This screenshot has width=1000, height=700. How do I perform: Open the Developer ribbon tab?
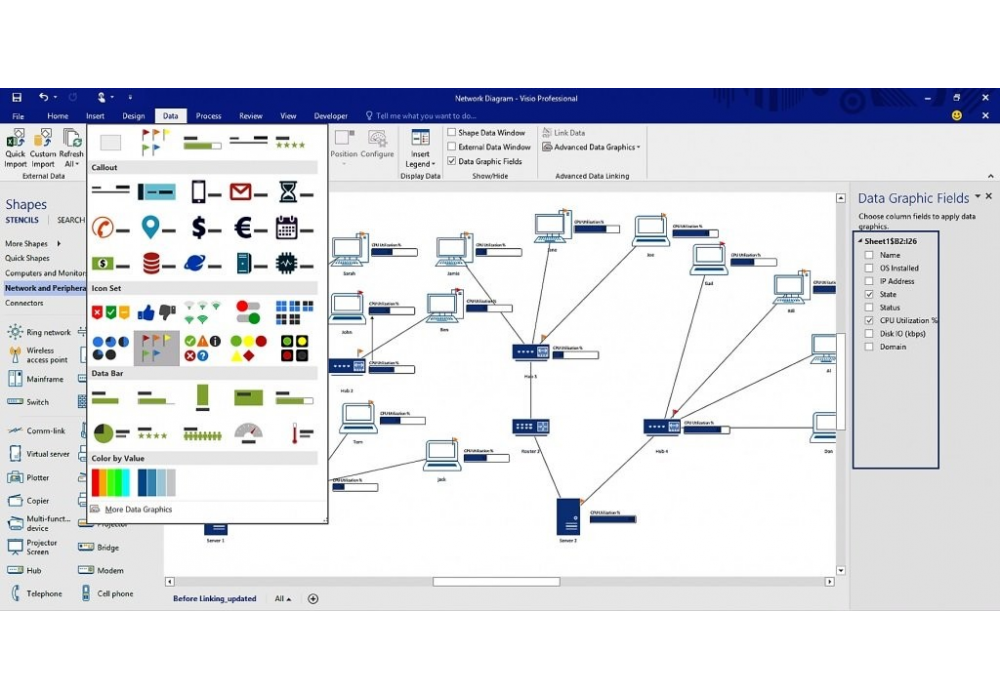pos(330,115)
